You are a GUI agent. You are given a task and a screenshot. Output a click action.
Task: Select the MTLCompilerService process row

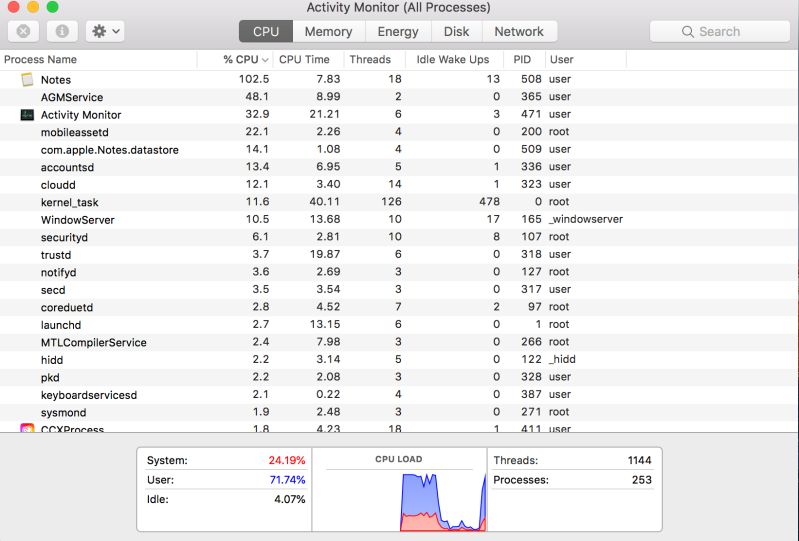(399, 342)
